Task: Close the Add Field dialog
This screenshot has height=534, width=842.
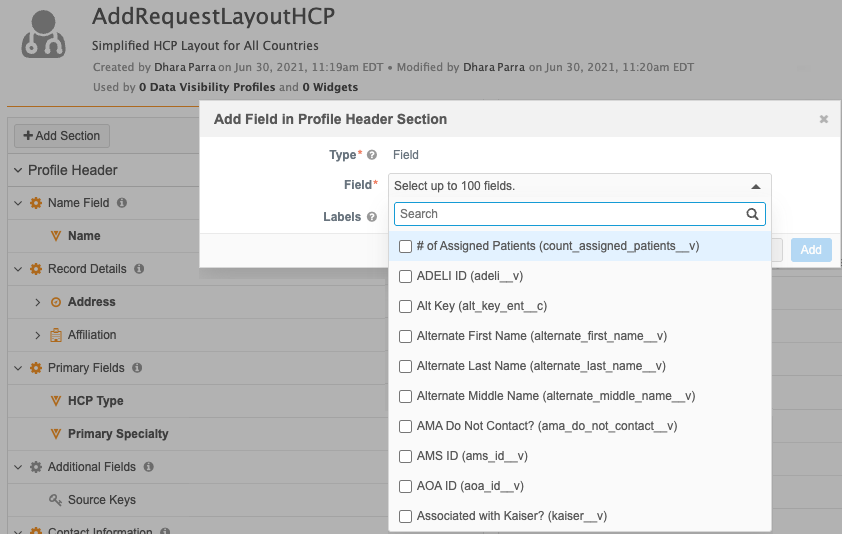Action: (x=824, y=119)
